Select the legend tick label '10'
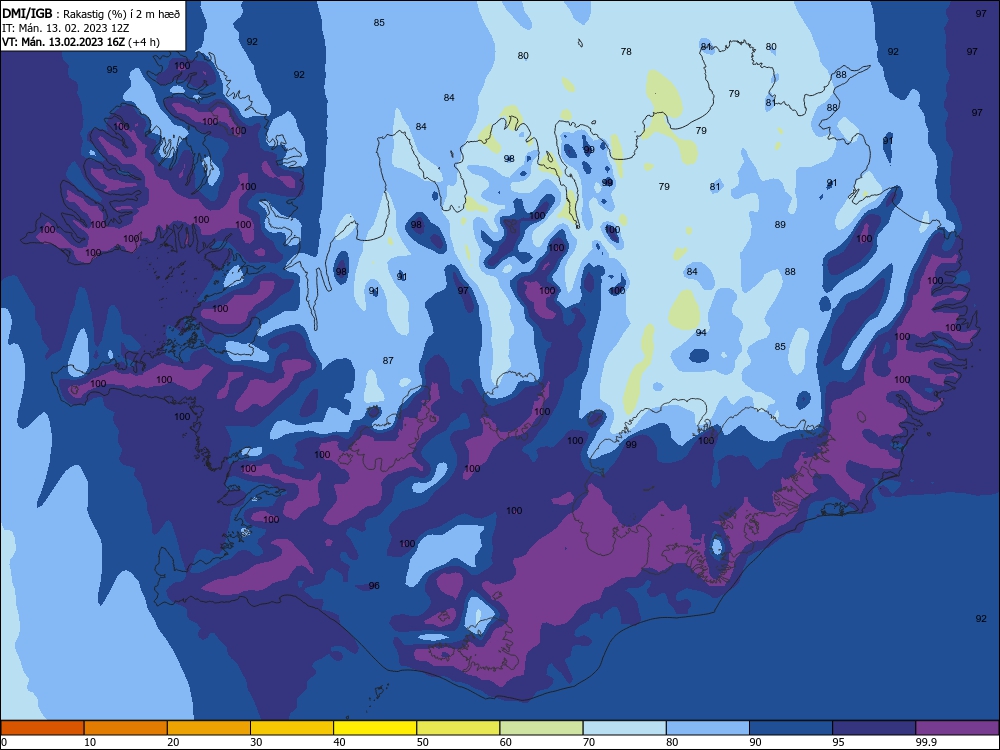The image size is (1000, 750). pos(90,742)
